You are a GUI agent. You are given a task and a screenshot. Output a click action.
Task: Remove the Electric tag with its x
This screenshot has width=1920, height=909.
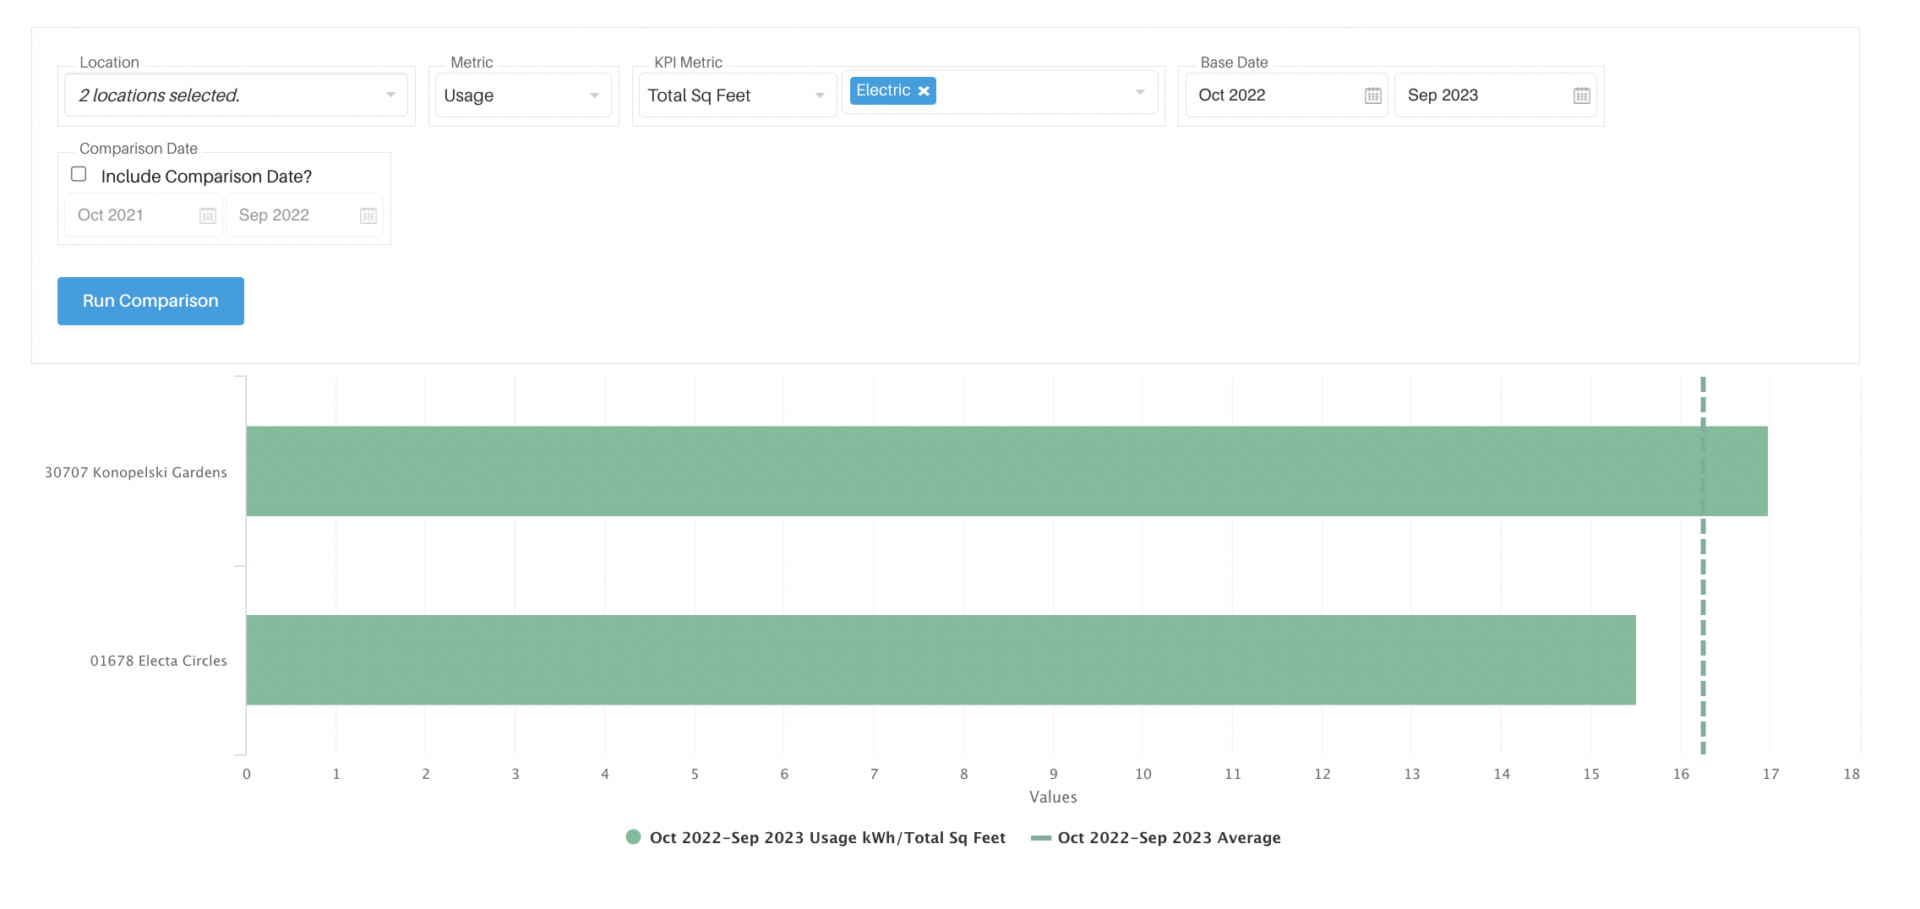click(x=924, y=91)
